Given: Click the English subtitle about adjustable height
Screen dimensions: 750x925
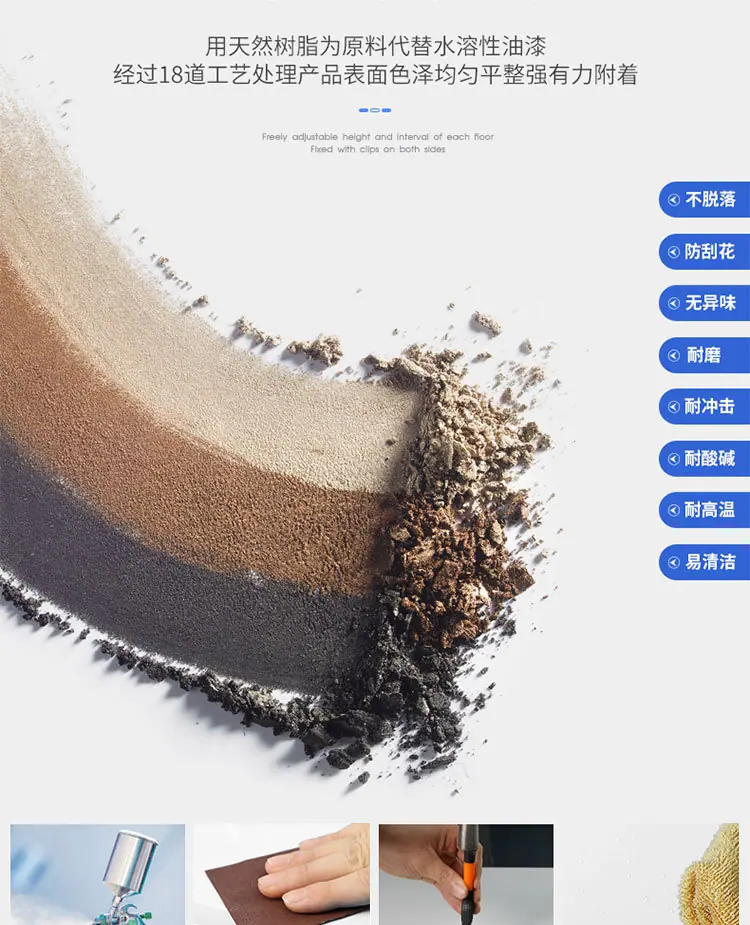Looking at the screenshot, I should tap(378, 143).
